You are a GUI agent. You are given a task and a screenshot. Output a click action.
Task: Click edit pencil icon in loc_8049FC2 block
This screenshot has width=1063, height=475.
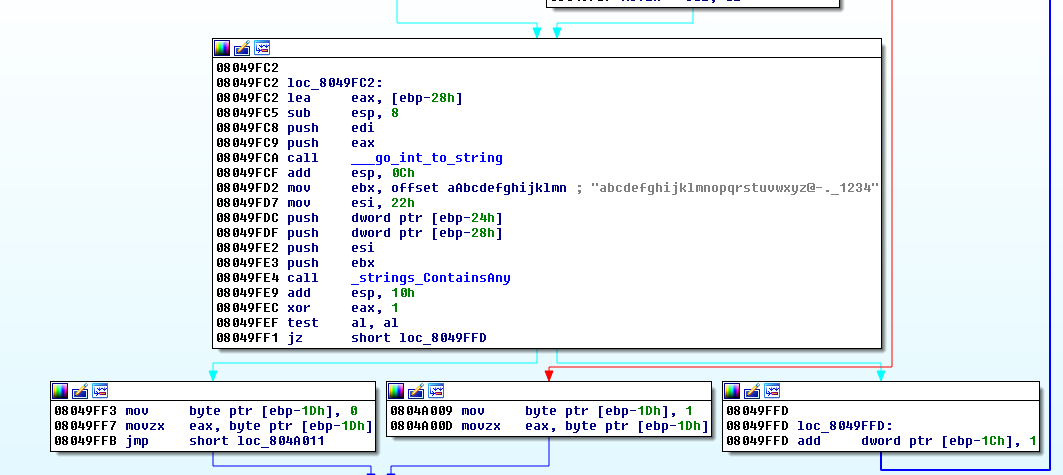pos(242,48)
